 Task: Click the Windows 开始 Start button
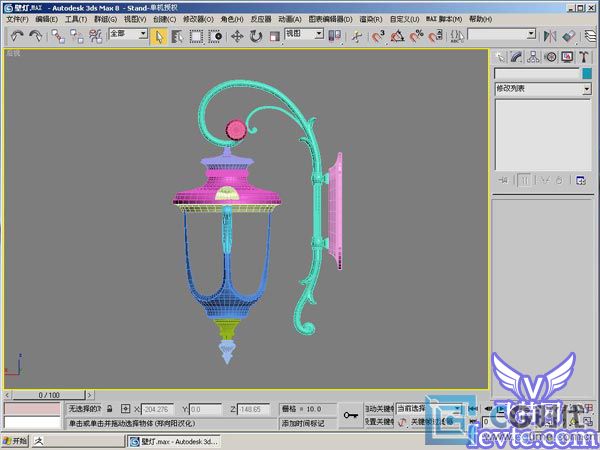16,441
